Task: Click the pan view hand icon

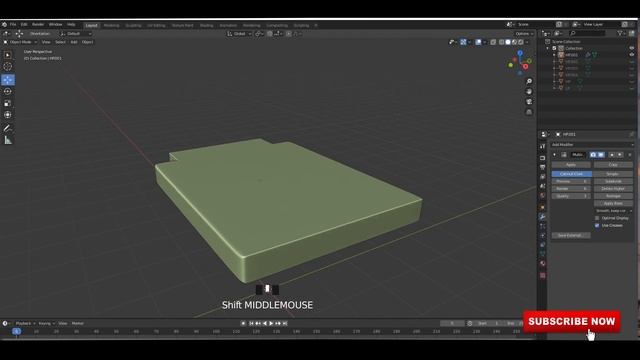Action: 529,91
